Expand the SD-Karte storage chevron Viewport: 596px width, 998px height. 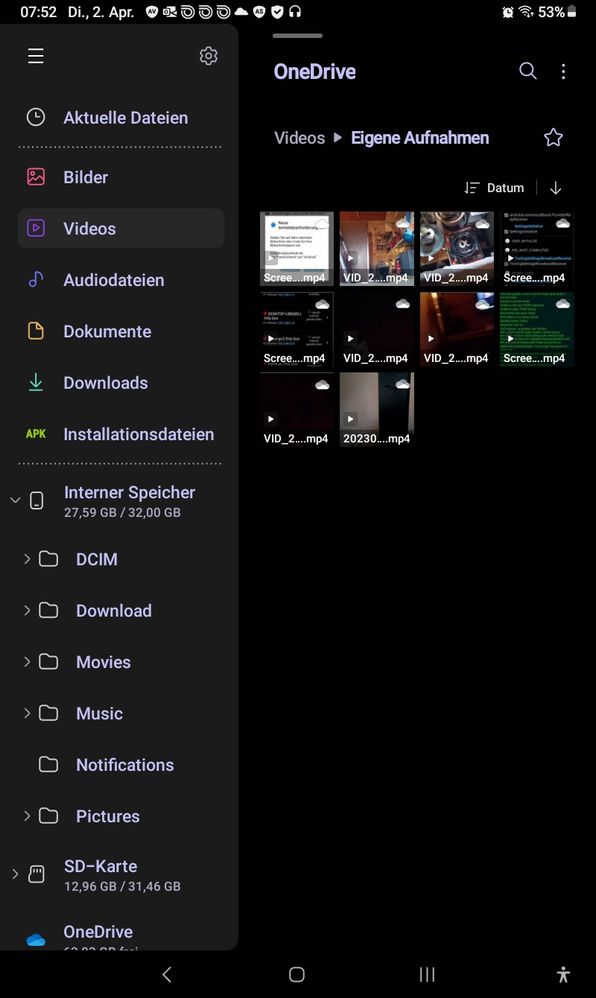pyautogui.click(x=15, y=874)
